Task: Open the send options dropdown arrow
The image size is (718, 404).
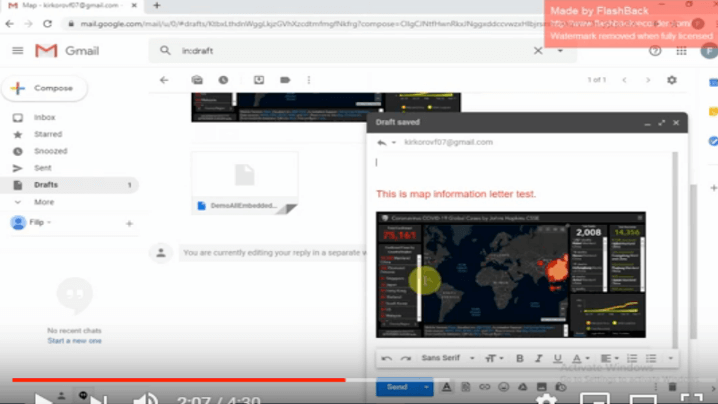Action: 426,388
